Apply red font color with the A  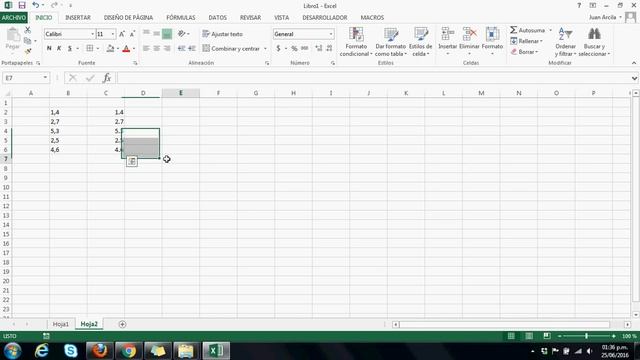point(126,49)
